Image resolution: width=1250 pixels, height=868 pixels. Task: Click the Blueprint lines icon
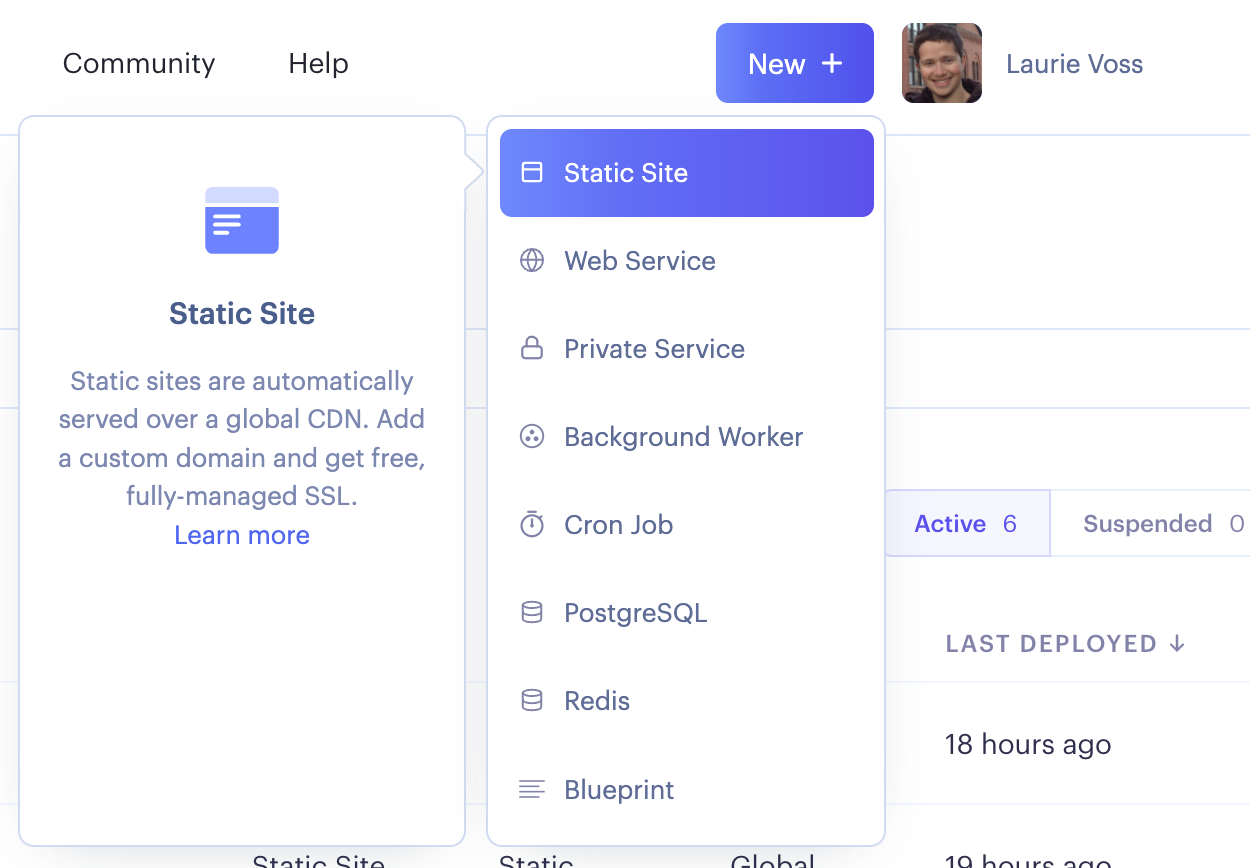click(x=532, y=789)
